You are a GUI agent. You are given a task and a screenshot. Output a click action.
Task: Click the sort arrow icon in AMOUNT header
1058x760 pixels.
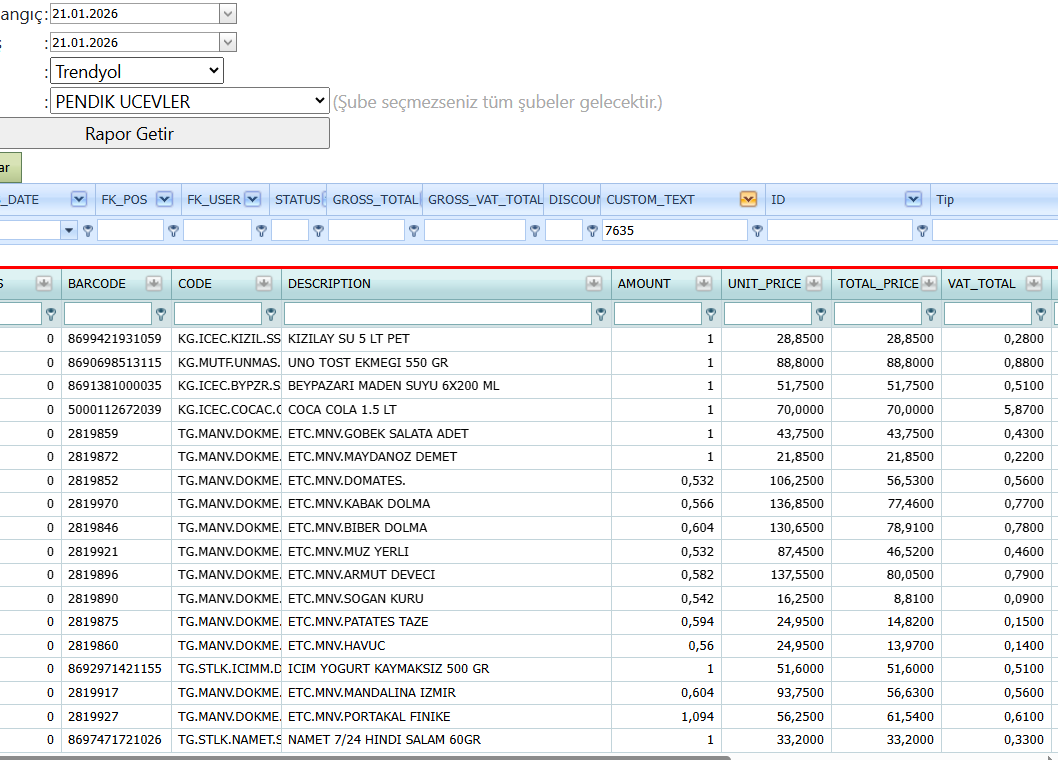(x=704, y=283)
